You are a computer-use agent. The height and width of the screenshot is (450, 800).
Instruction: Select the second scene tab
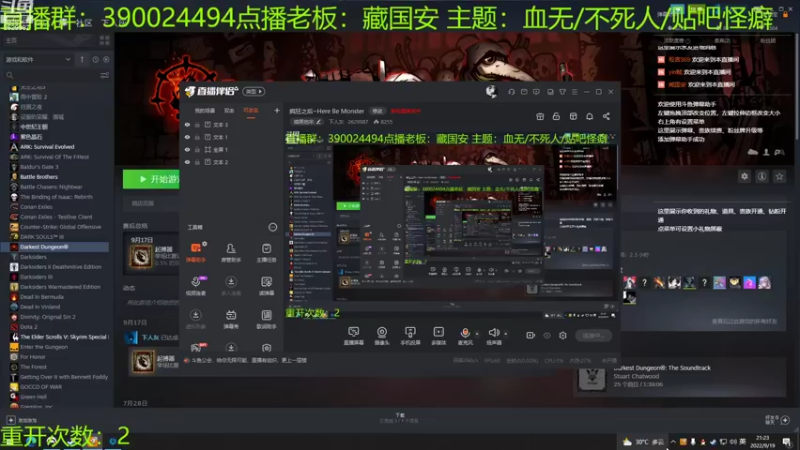(229, 111)
